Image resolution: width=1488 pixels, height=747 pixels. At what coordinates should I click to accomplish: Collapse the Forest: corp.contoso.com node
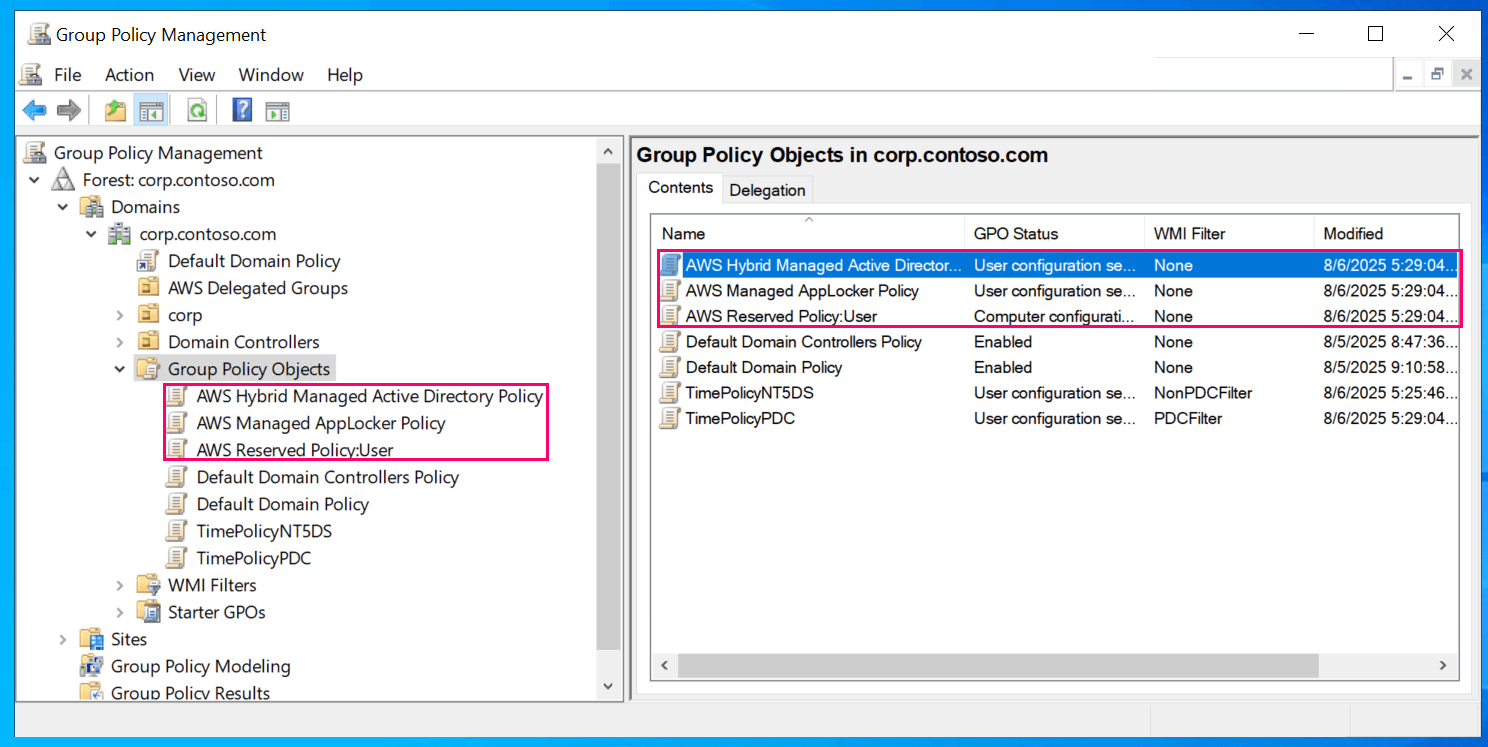(35, 180)
